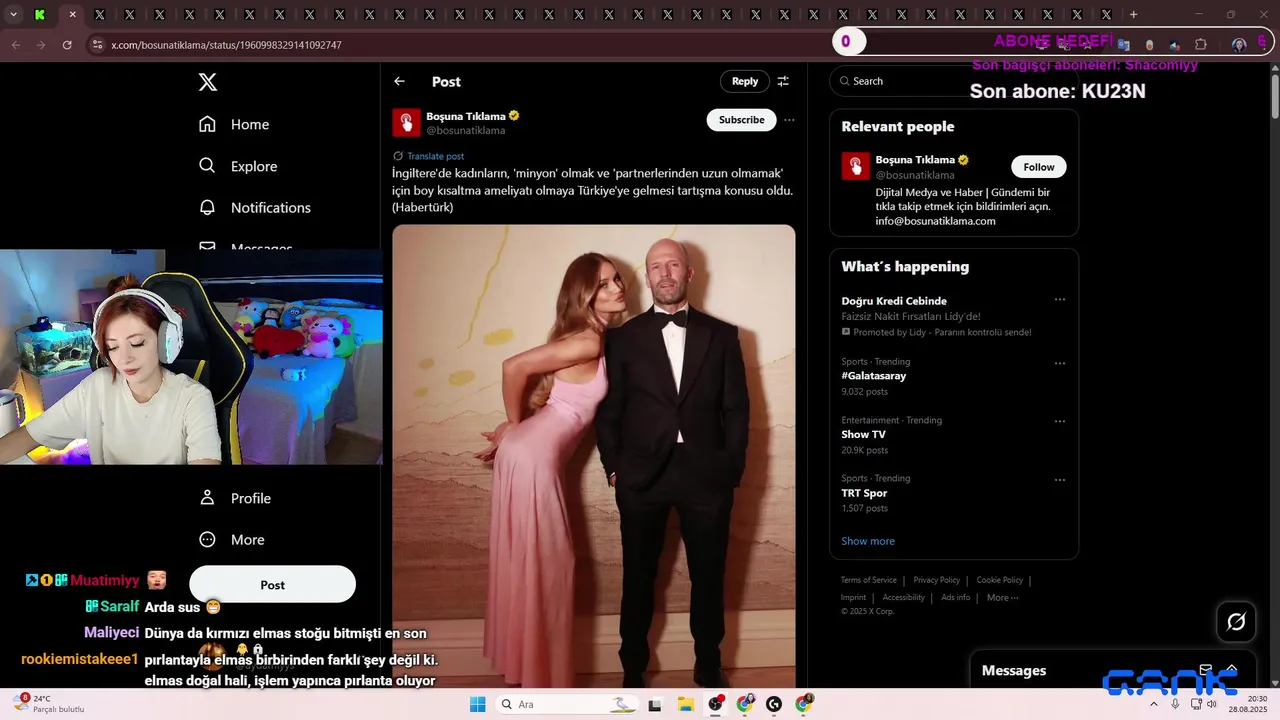1280x720 pixels.
Task: Open Doğru Kredi Cebinde promoted item
Action: click(894, 301)
